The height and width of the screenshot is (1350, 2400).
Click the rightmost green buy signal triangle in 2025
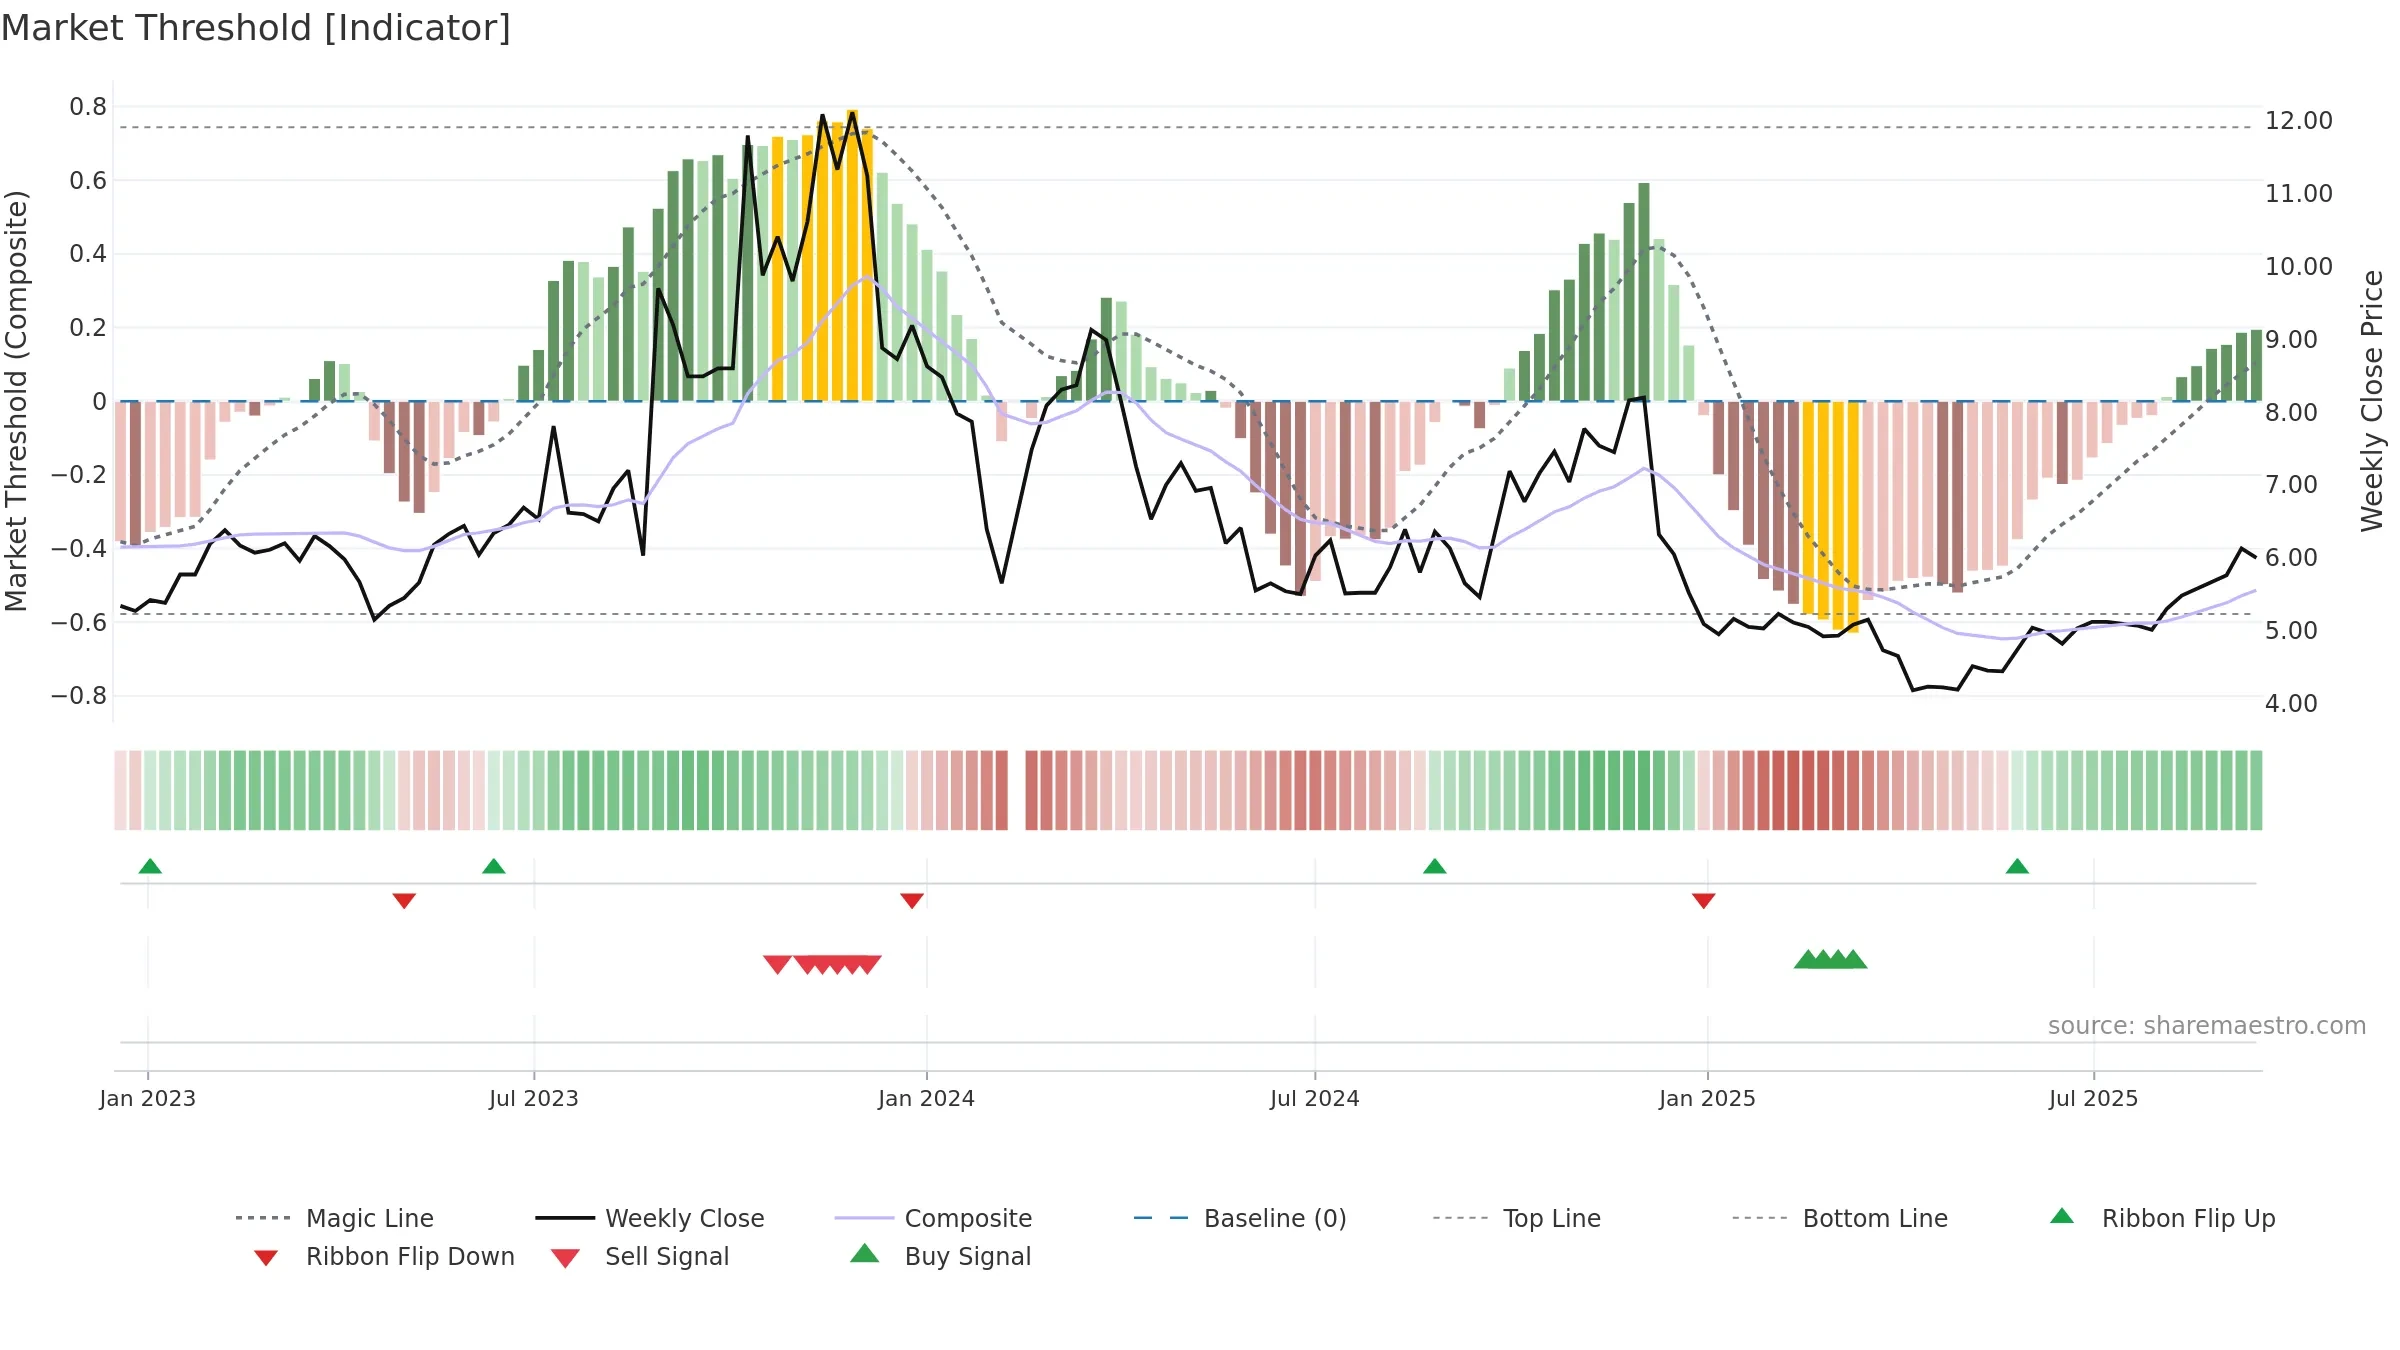click(x=1854, y=959)
